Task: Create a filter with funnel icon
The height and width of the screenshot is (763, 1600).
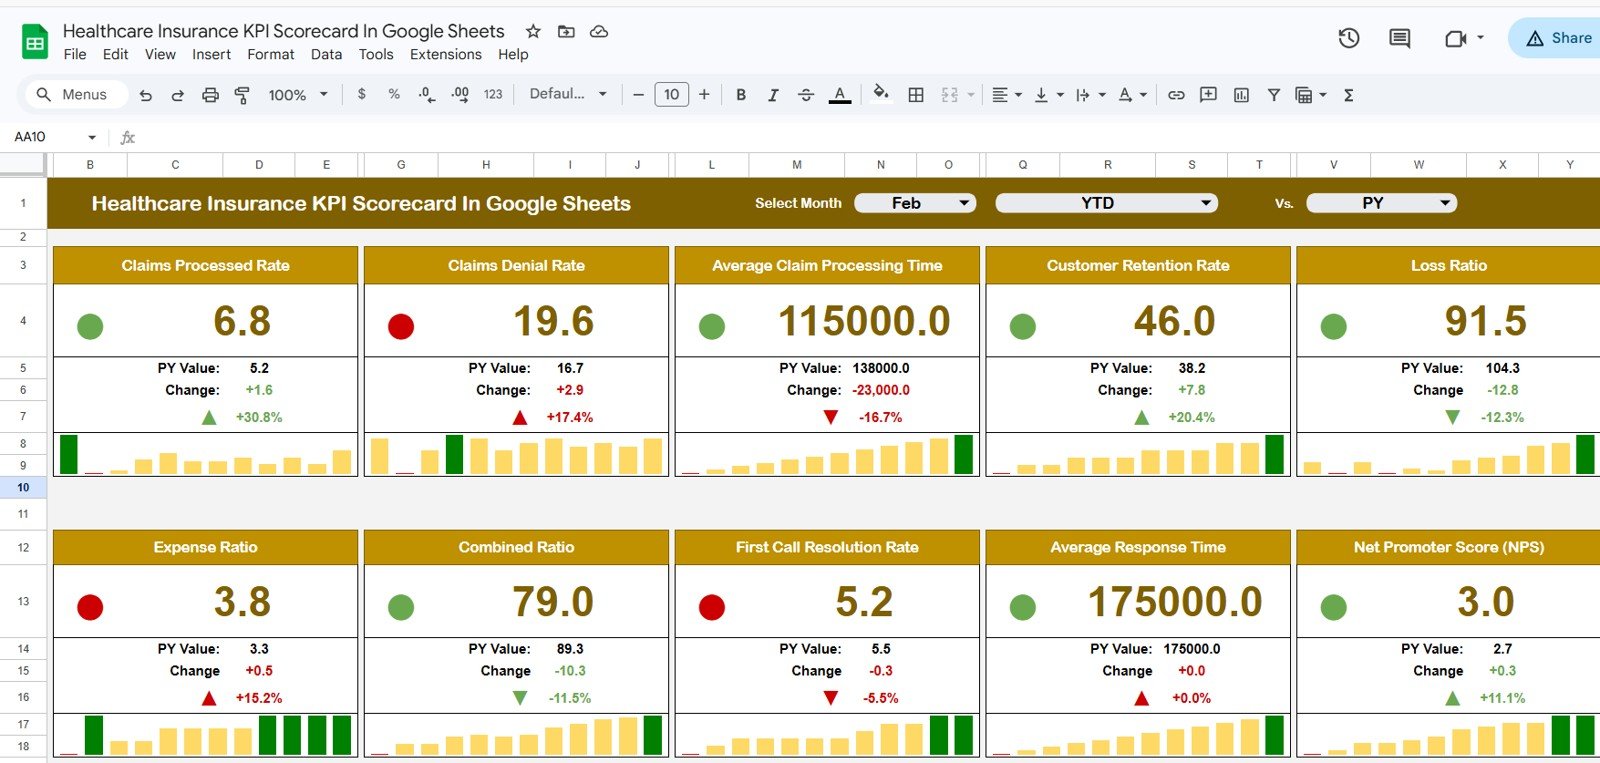Action: tap(1274, 95)
